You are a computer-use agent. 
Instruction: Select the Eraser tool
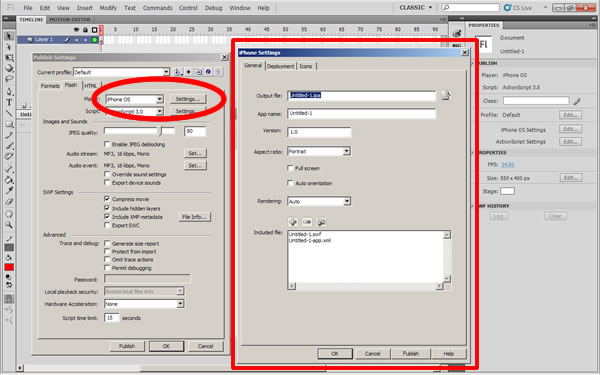[x=9, y=201]
